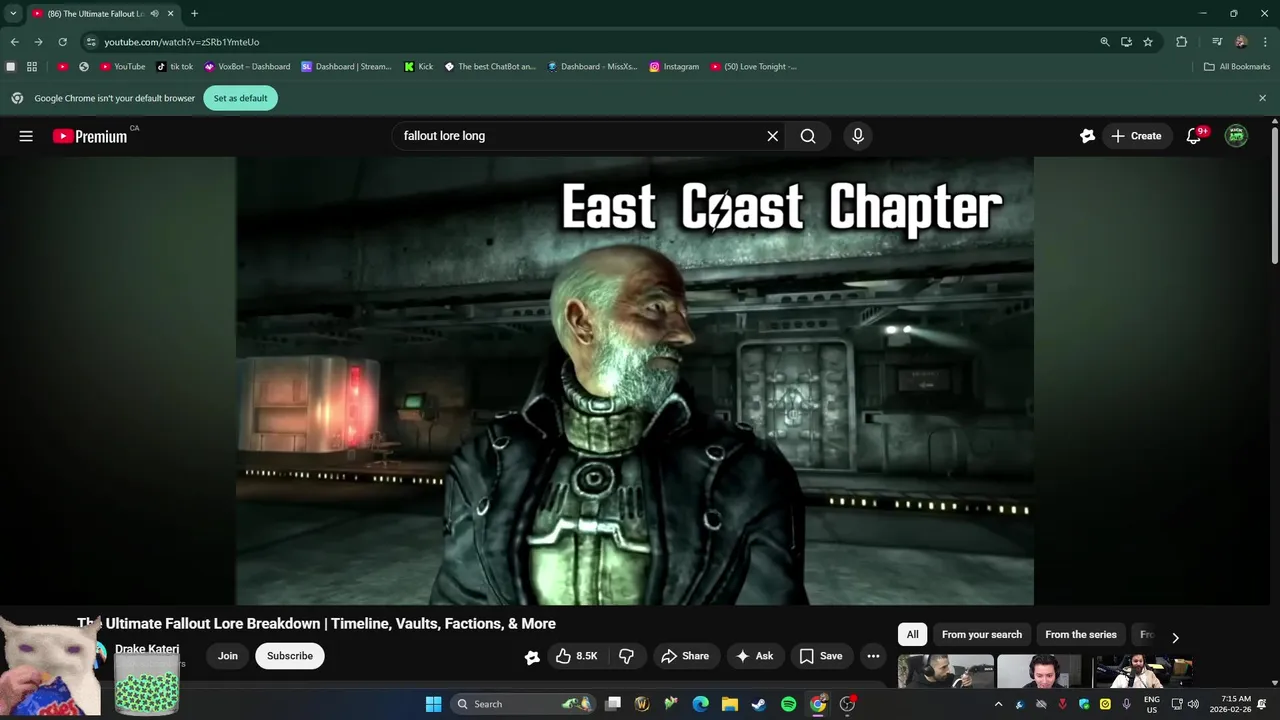Open Kick bookmark
1280x720 pixels.
(419, 67)
